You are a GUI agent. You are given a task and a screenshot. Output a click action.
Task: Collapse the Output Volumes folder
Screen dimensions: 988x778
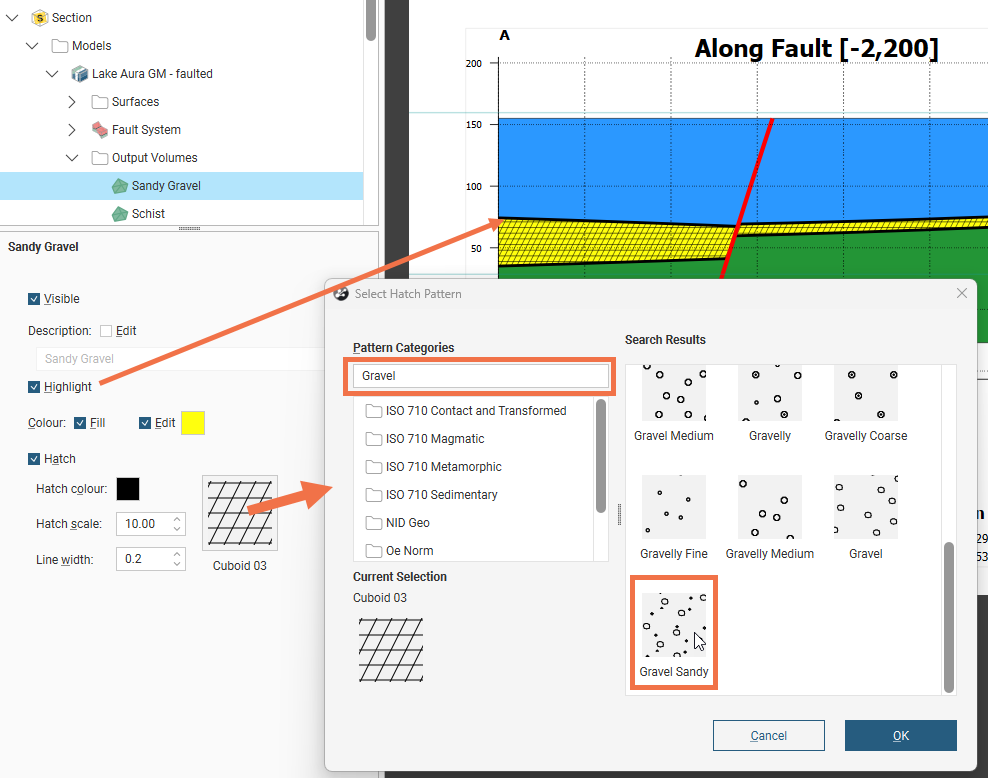coord(72,158)
